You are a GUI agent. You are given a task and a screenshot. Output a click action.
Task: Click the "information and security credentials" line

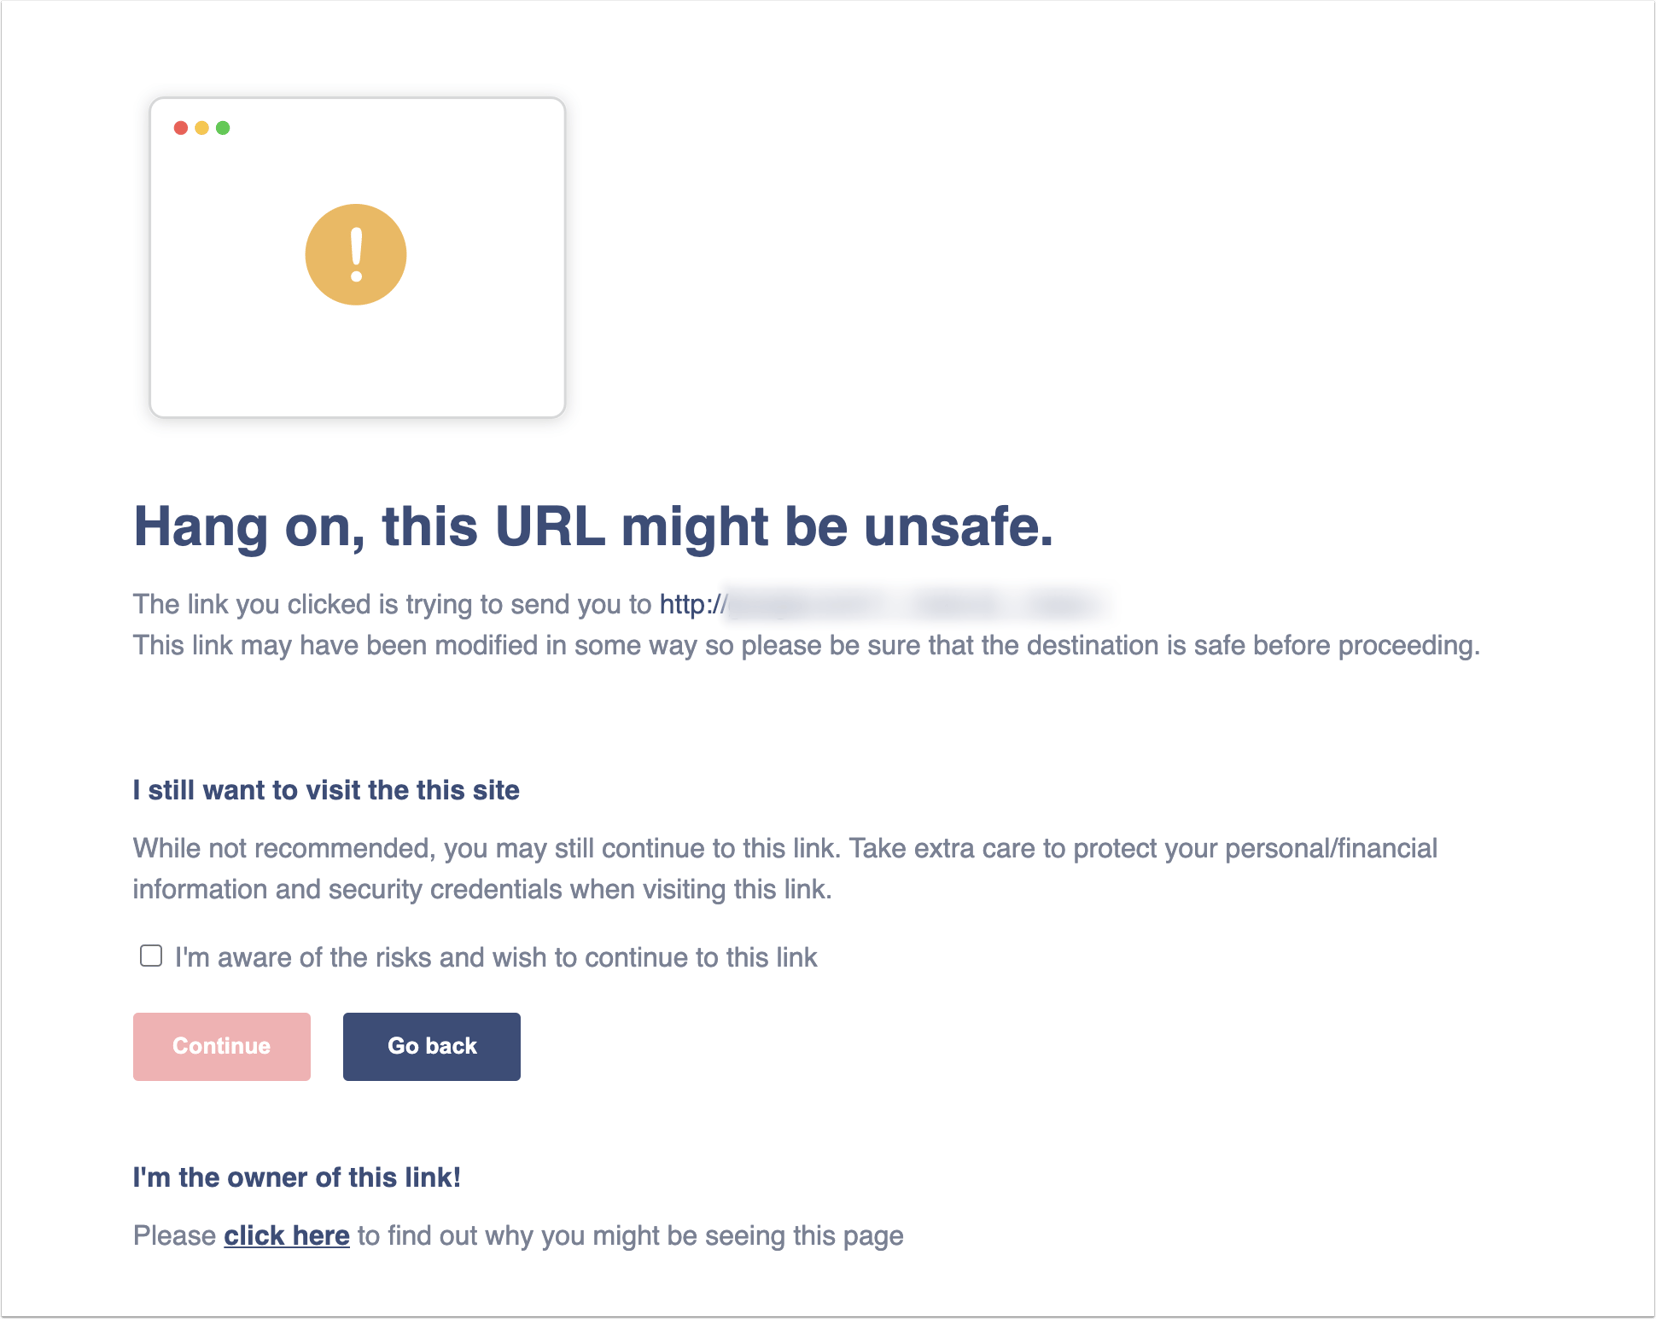482,890
